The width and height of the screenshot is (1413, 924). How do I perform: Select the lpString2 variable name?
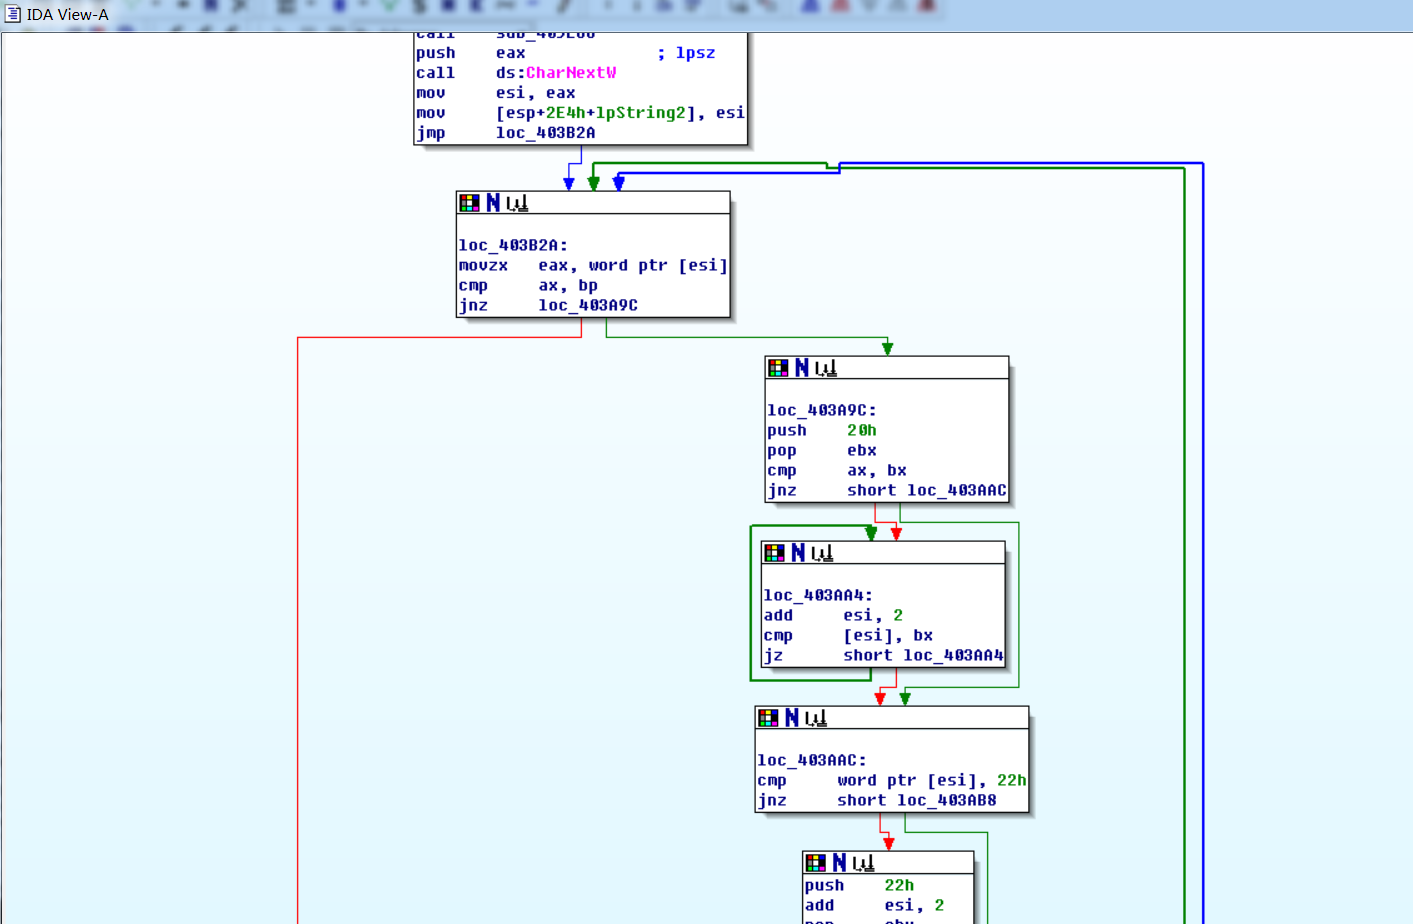[x=640, y=113]
